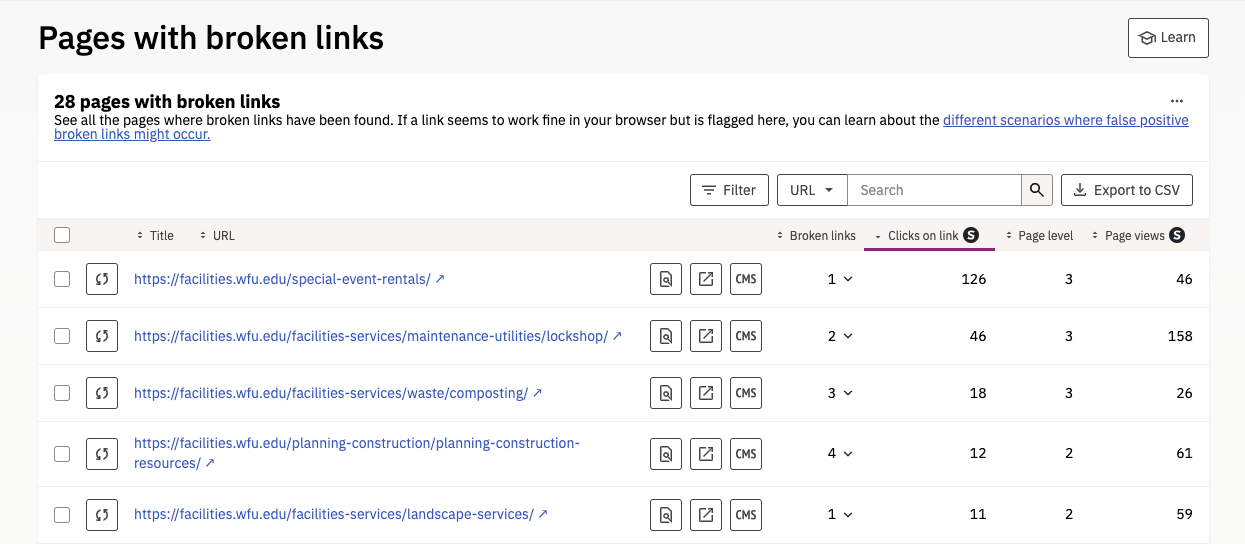Click into the Search input field

click(x=934, y=190)
